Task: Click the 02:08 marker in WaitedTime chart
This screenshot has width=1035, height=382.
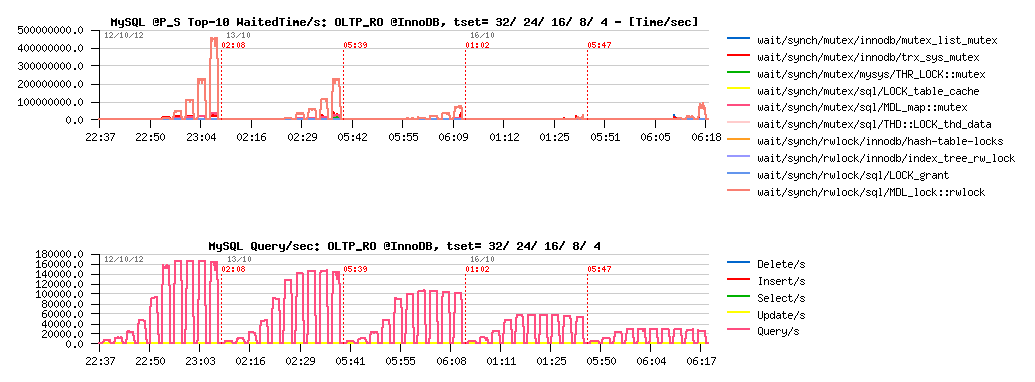Action: [x=234, y=46]
